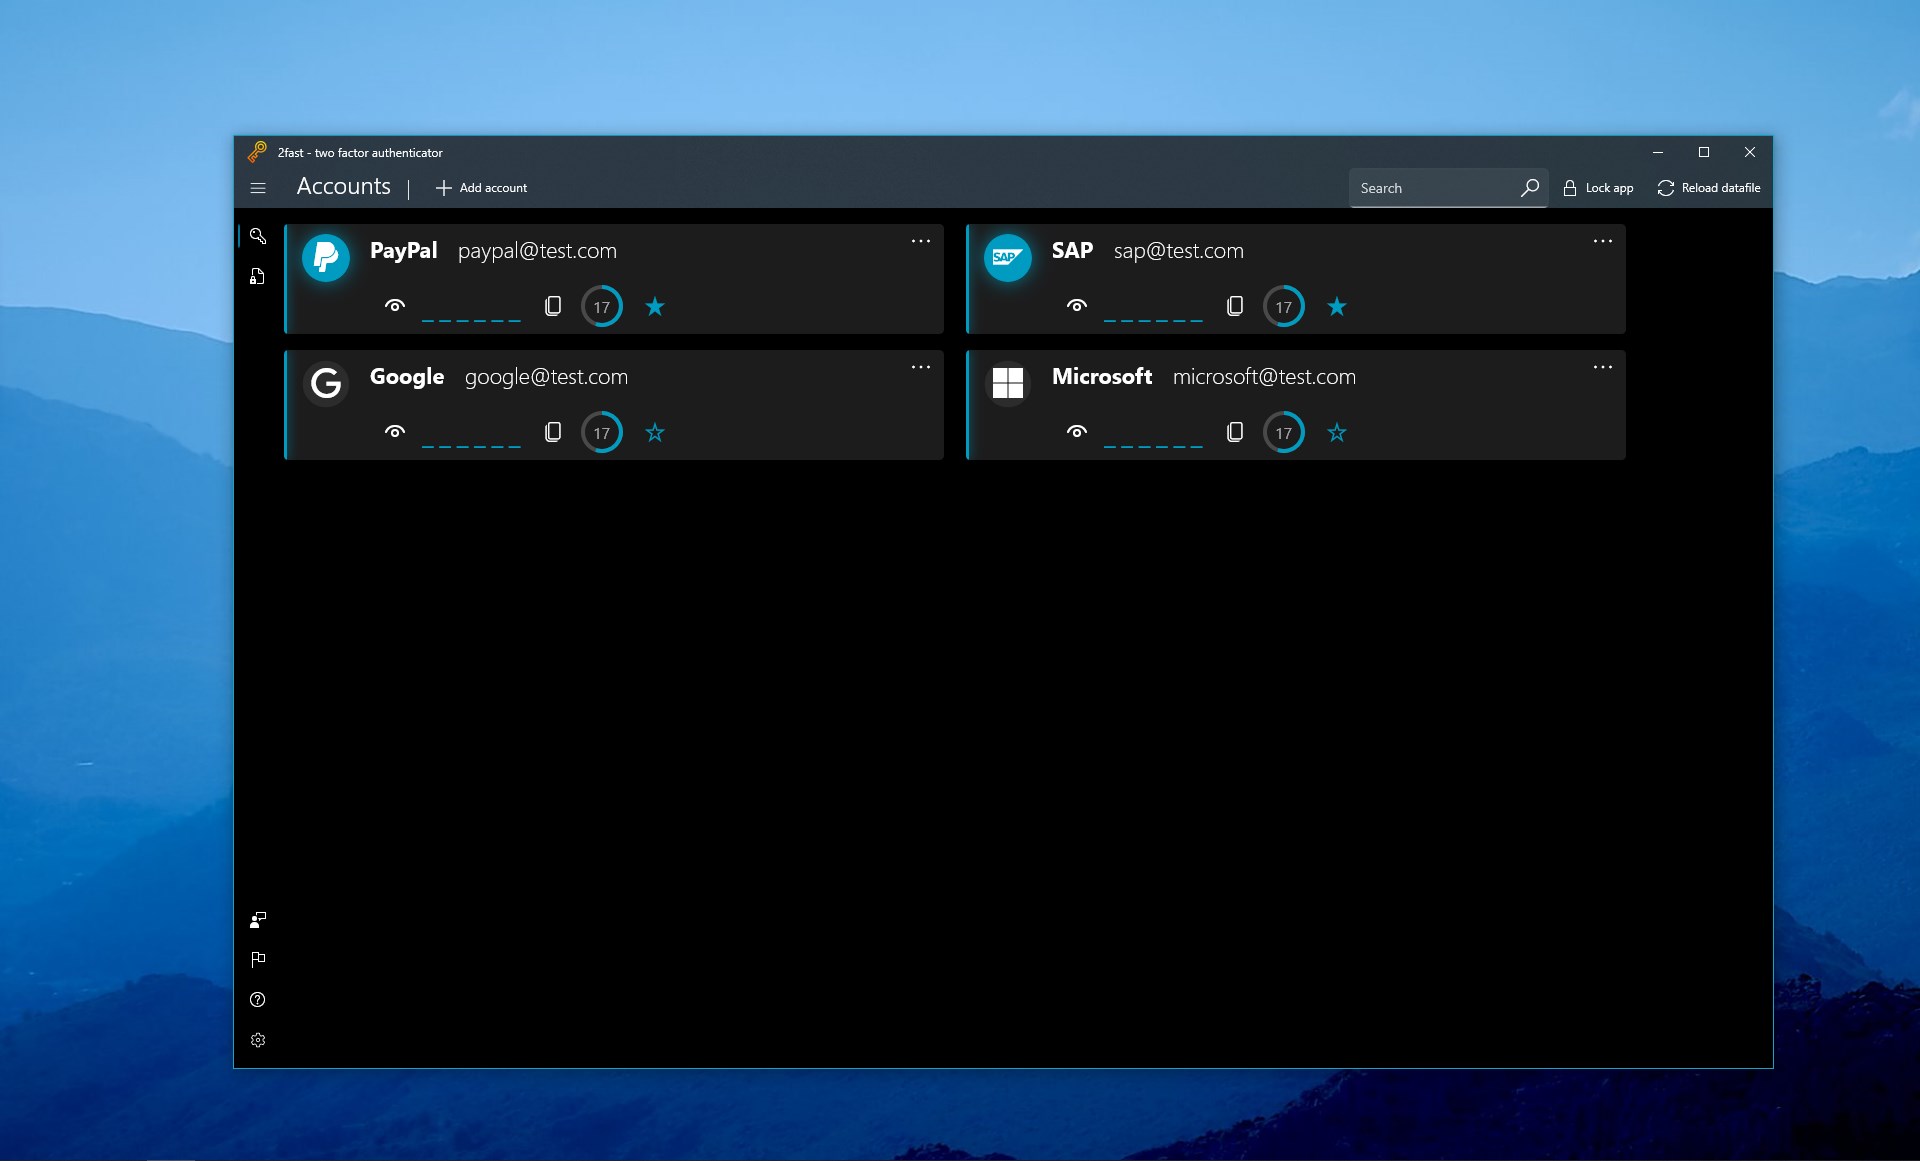
Task: Expand the hamburger navigation menu
Action: (258, 187)
